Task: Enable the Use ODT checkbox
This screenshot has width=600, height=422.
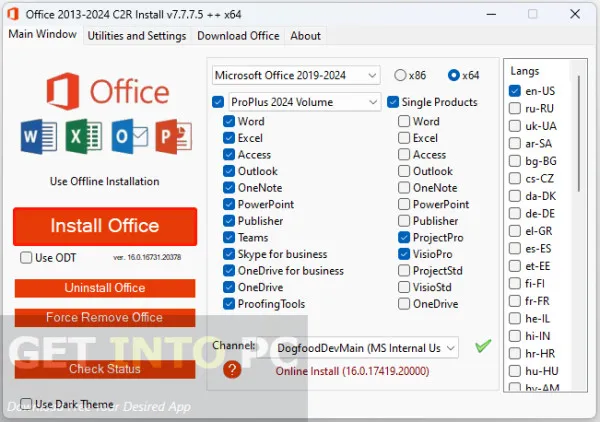Action: click(x=26, y=257)
